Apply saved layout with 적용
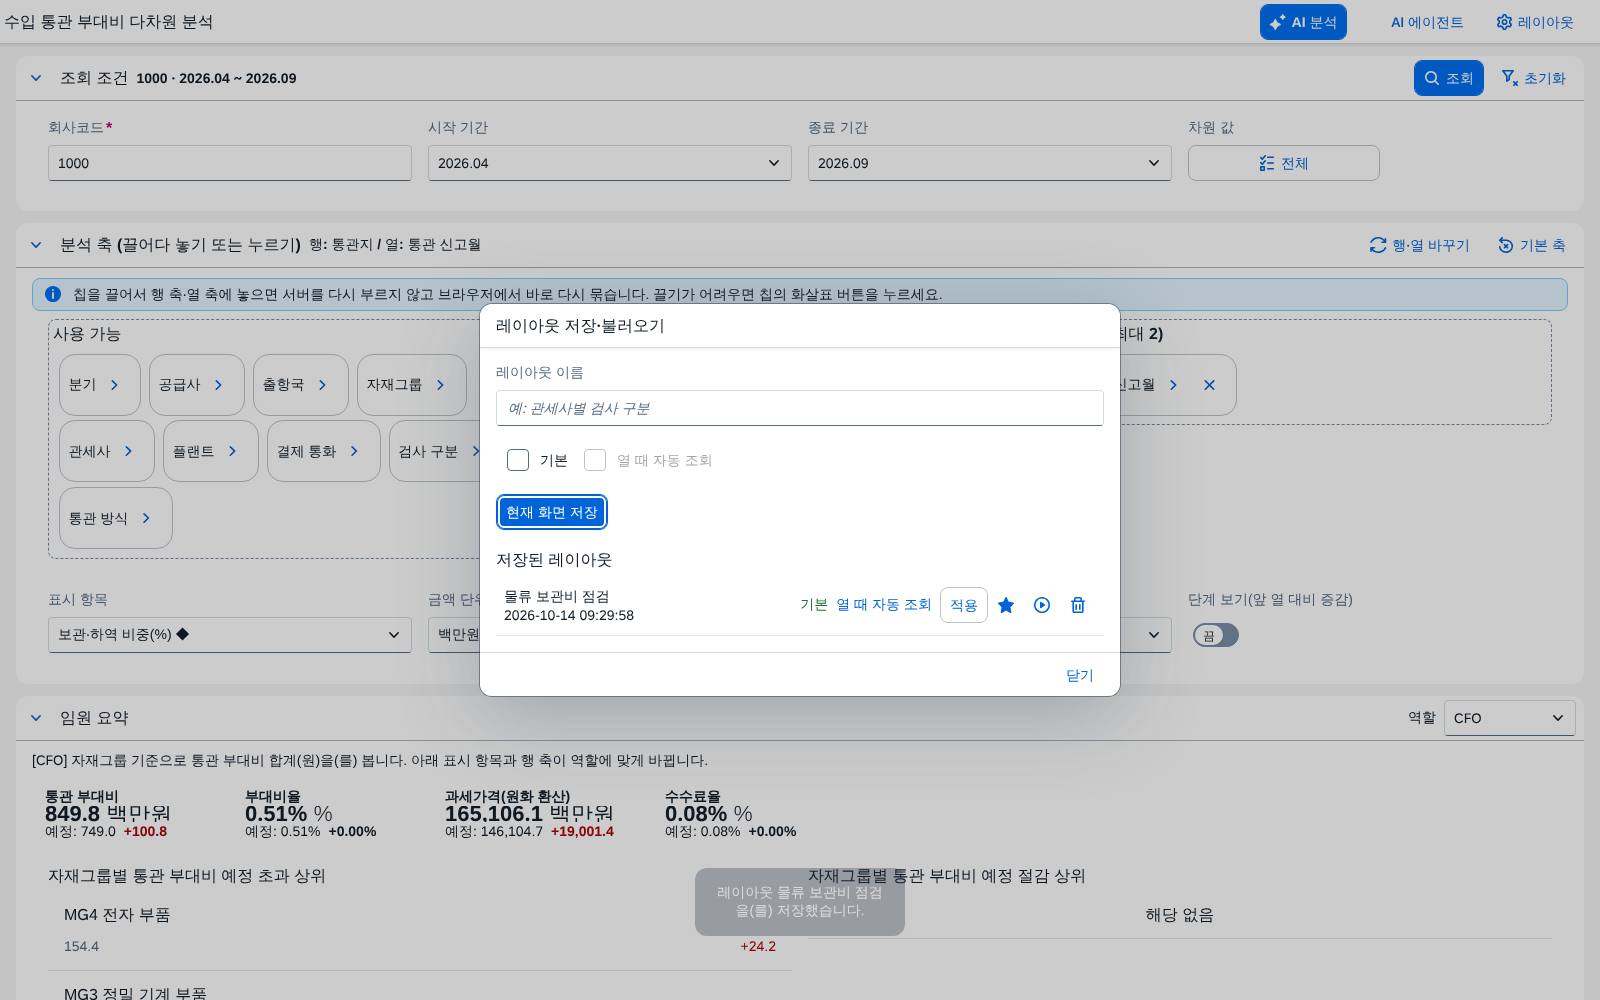 [964, 605]
